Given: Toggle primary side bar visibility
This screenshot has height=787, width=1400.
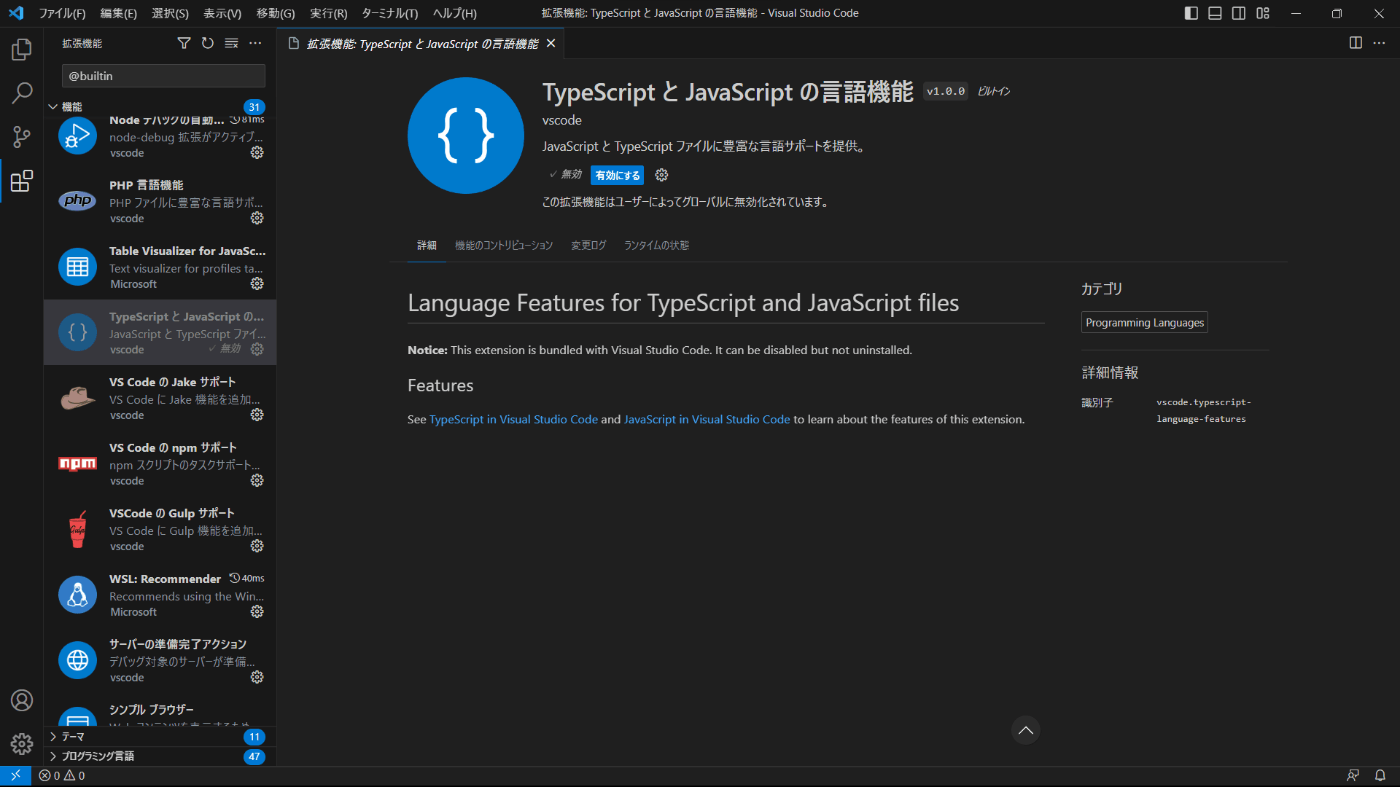Looking at the screenshot, I should (1191, 13).
